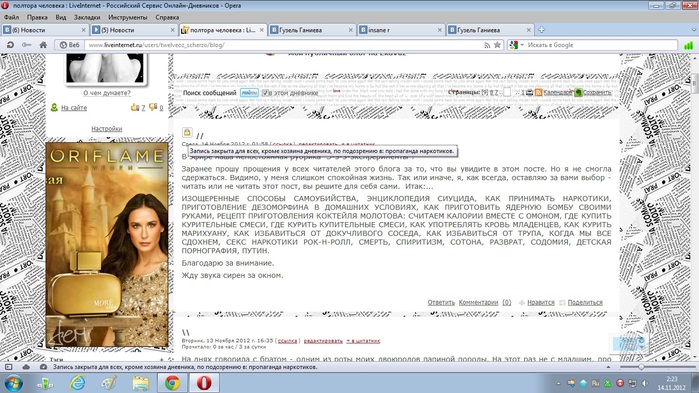
Task: Open the Инструменты menu
Action: point(127,17)
